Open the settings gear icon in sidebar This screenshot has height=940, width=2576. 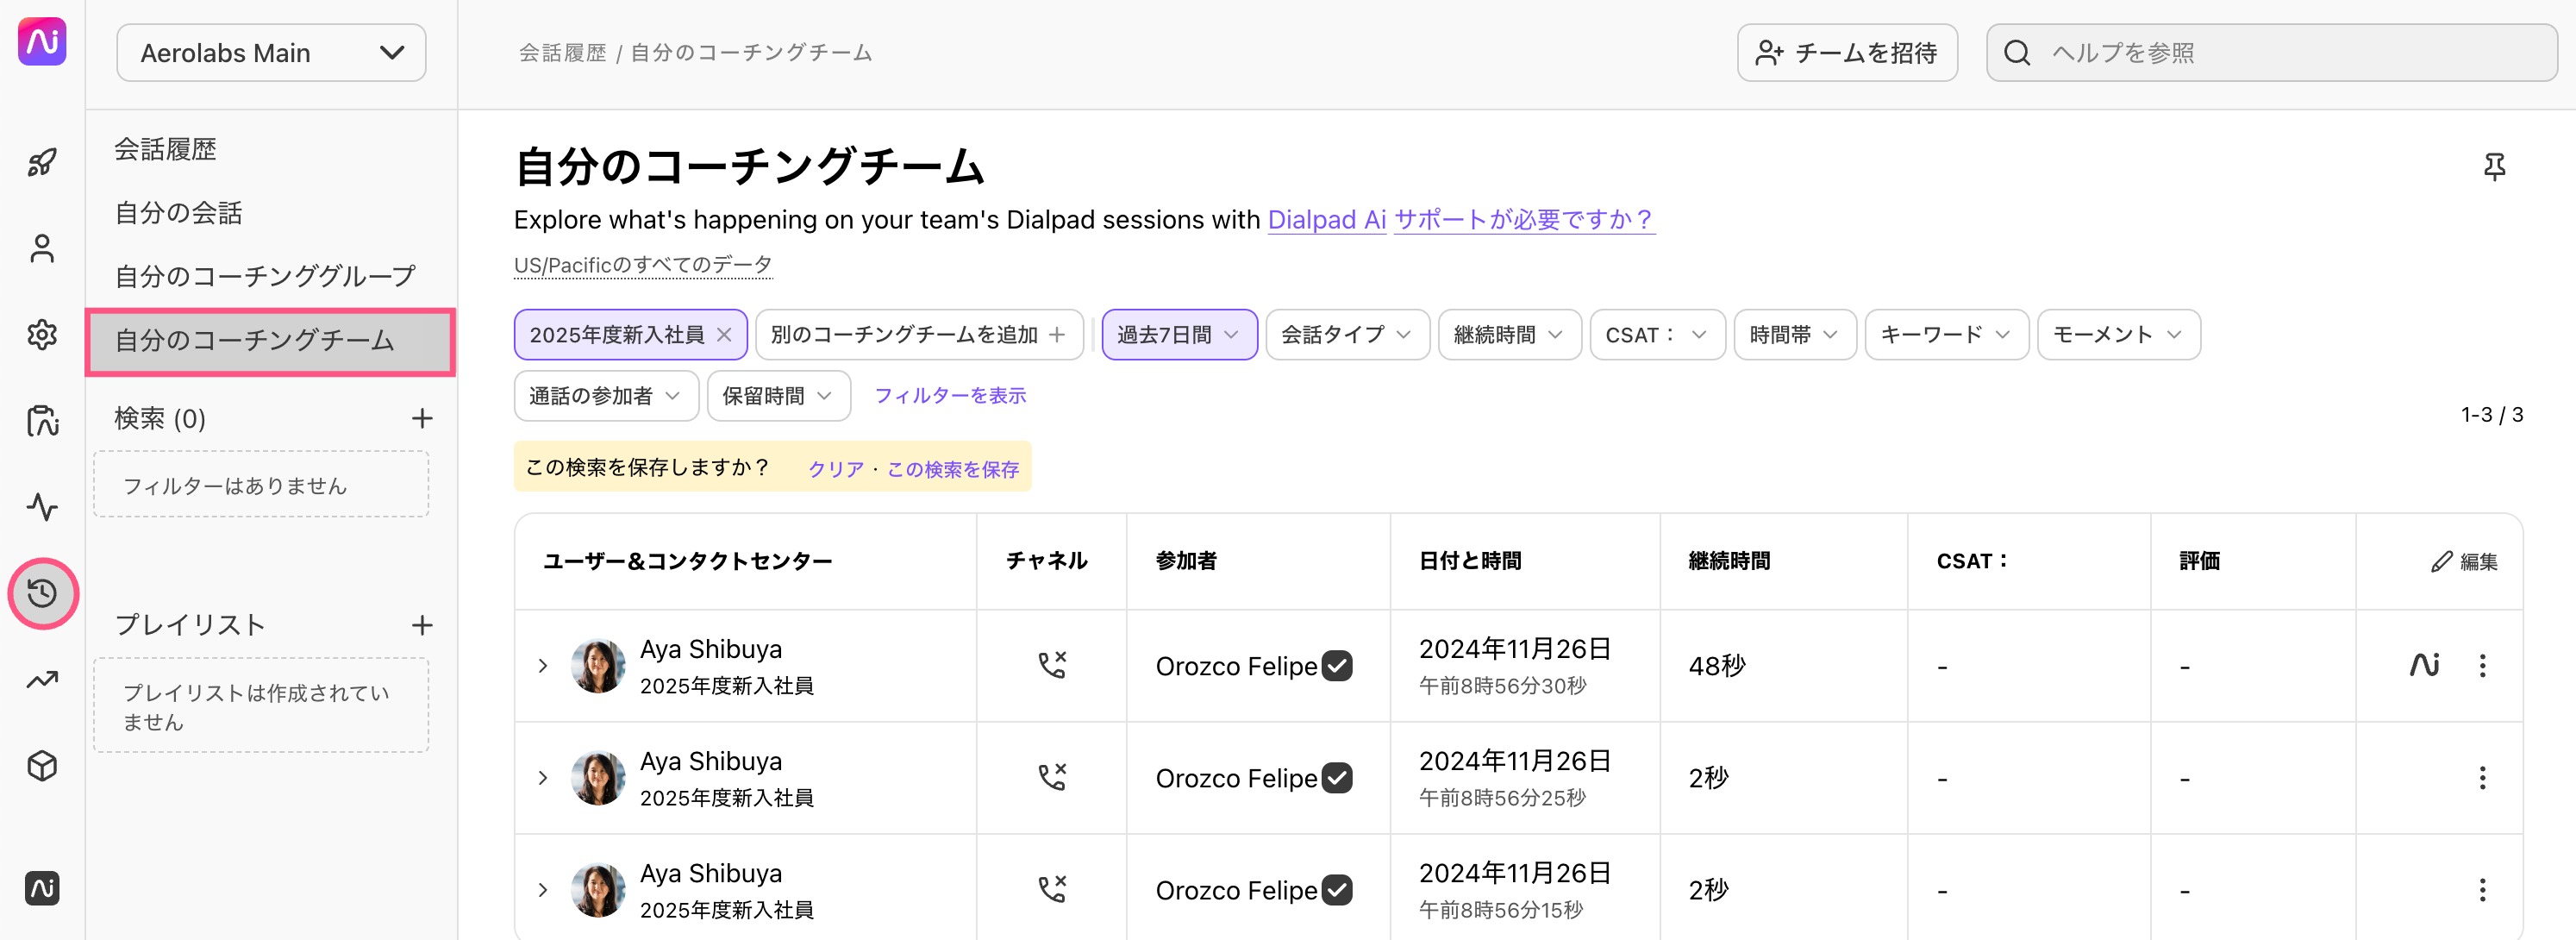click(42, 334)
